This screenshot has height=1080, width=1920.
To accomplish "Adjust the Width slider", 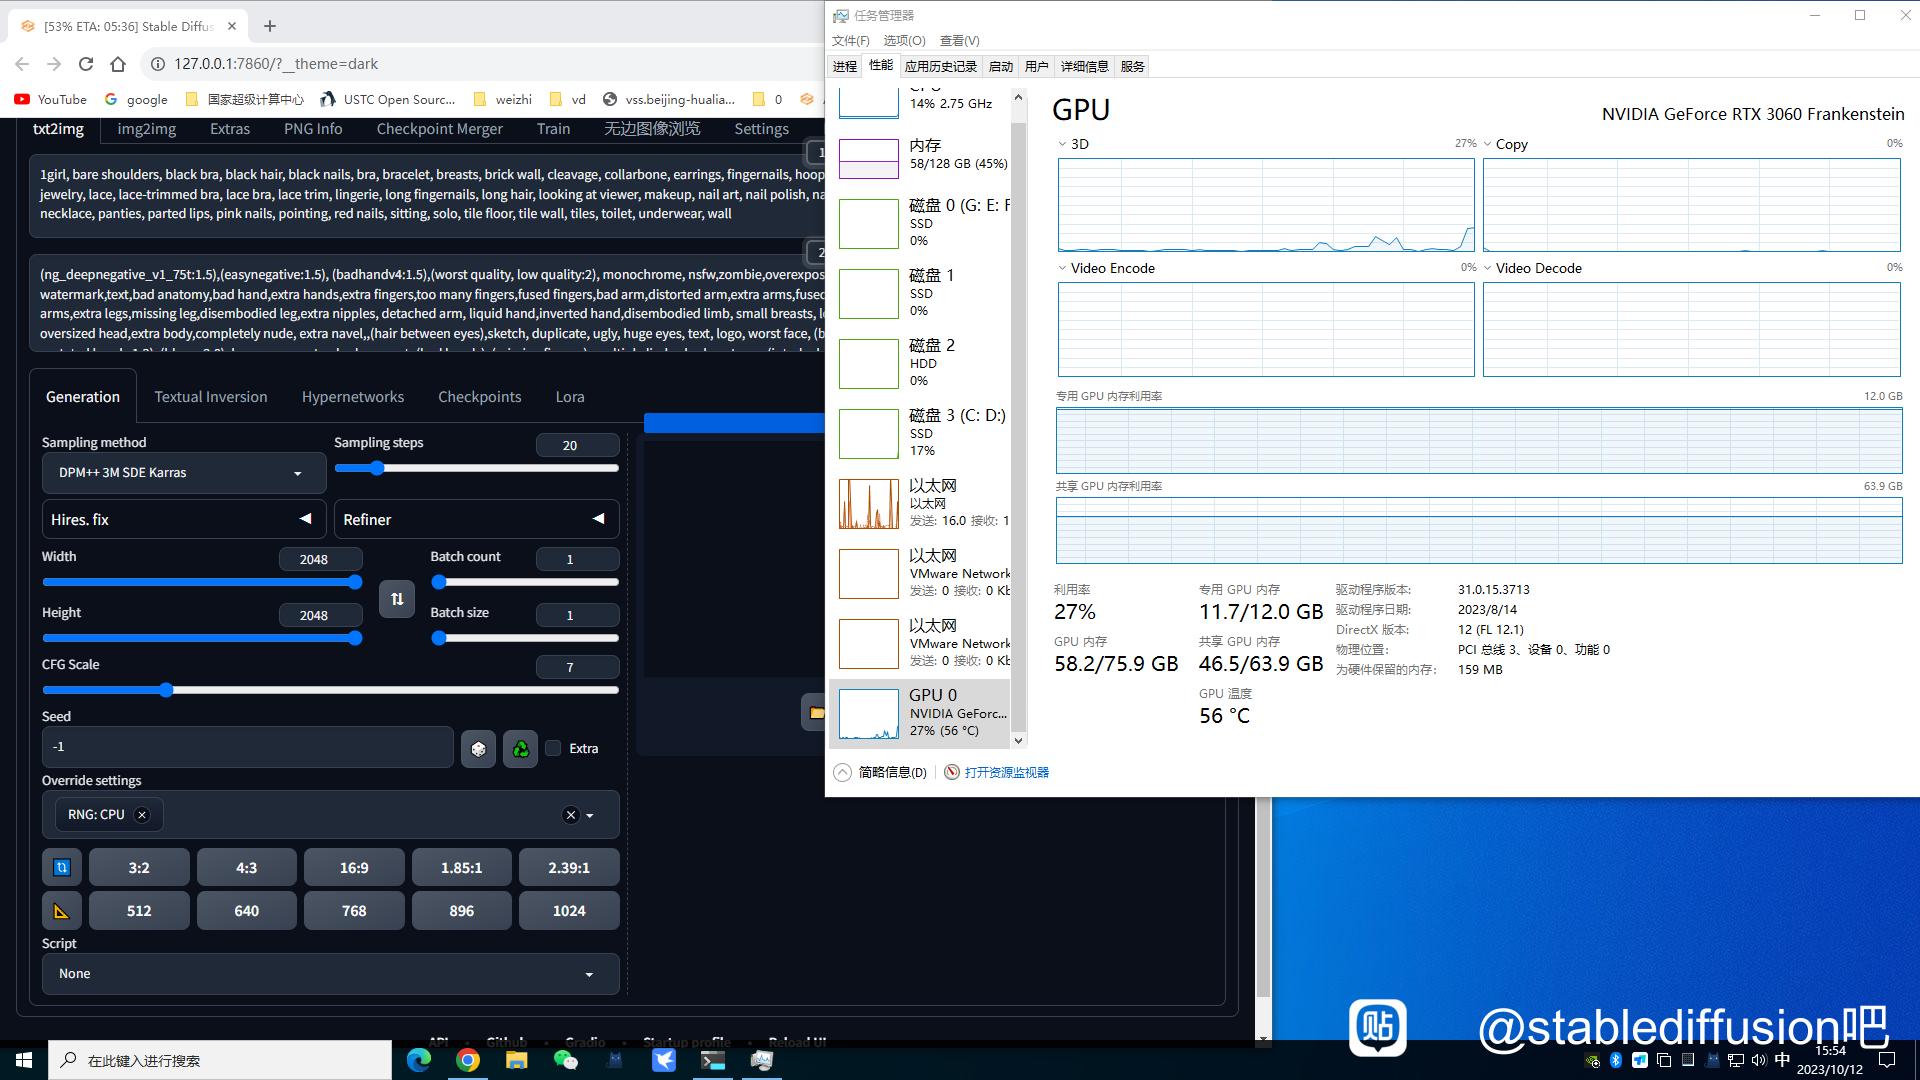I will [x=201, y=582].
